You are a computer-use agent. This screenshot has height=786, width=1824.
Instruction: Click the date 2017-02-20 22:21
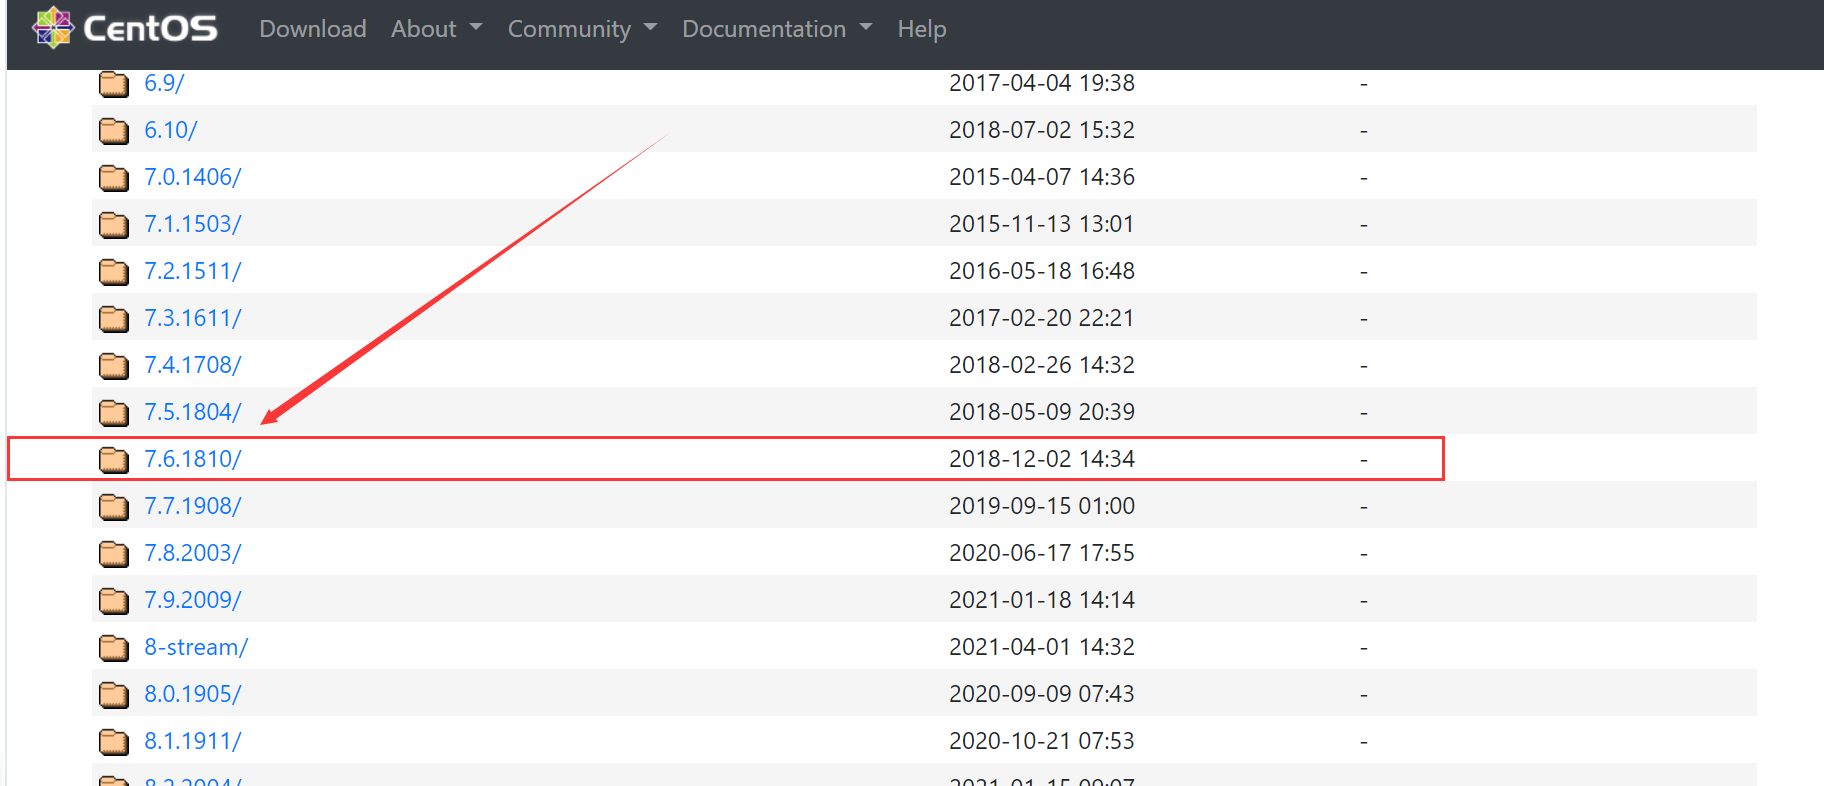pyautogui.click(x=1042, y=318)
